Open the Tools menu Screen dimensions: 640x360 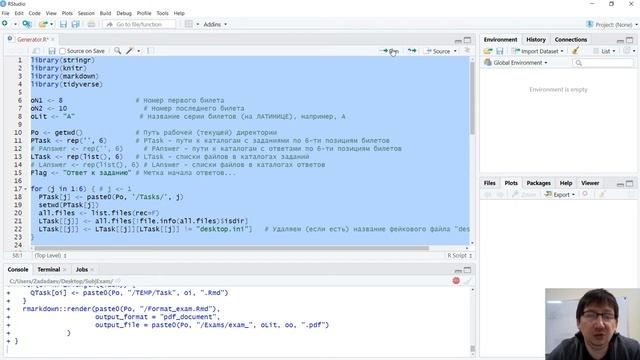pos(162,13)
